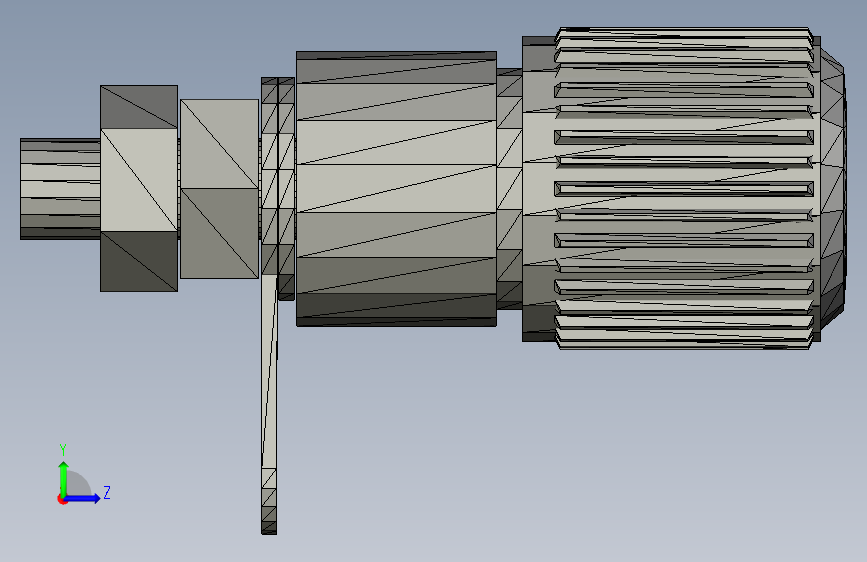The height and width of the screenshot is (562, 867).
Task: Click the blue Z axis arrow
Action: 83,498
